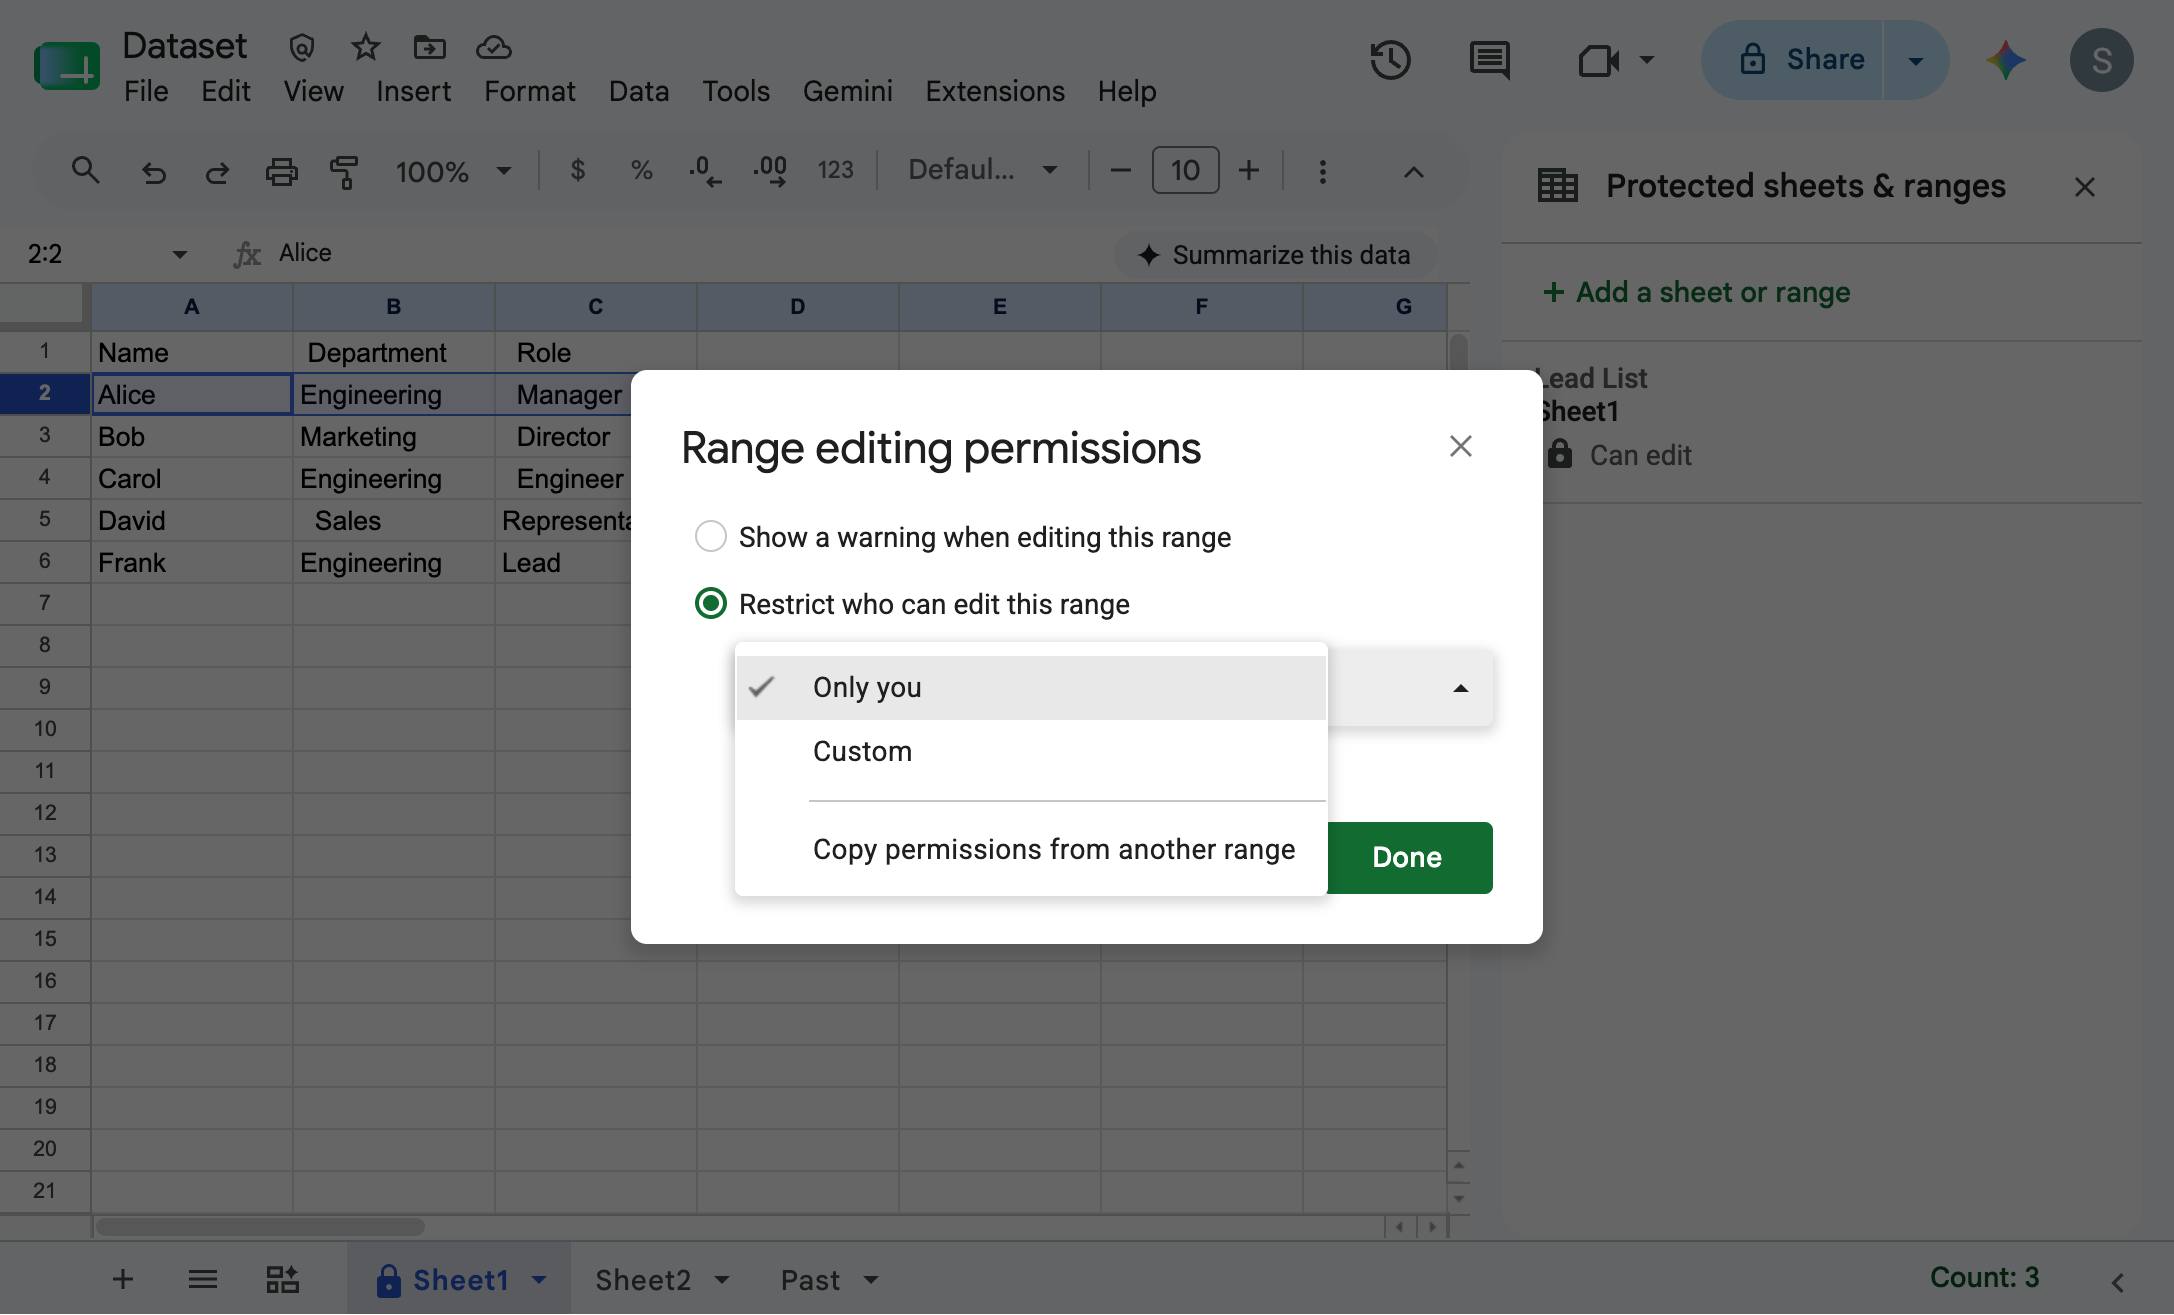The width and height of the screenshot is (2174, 1315).
Task: Open Share options dropdown arrow
Action: pos(1915,60)
